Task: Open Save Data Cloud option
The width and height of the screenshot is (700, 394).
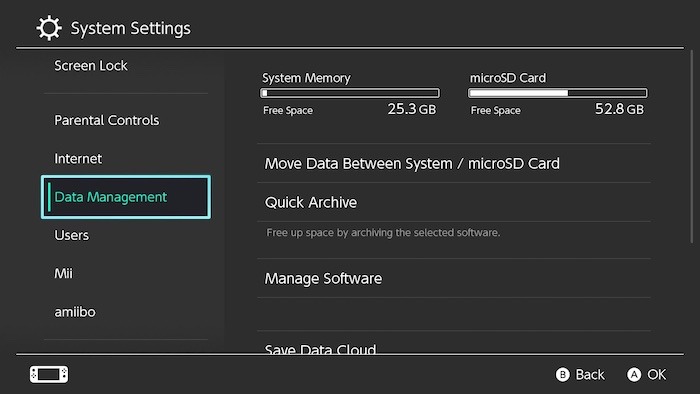Action: click(454, 344)
